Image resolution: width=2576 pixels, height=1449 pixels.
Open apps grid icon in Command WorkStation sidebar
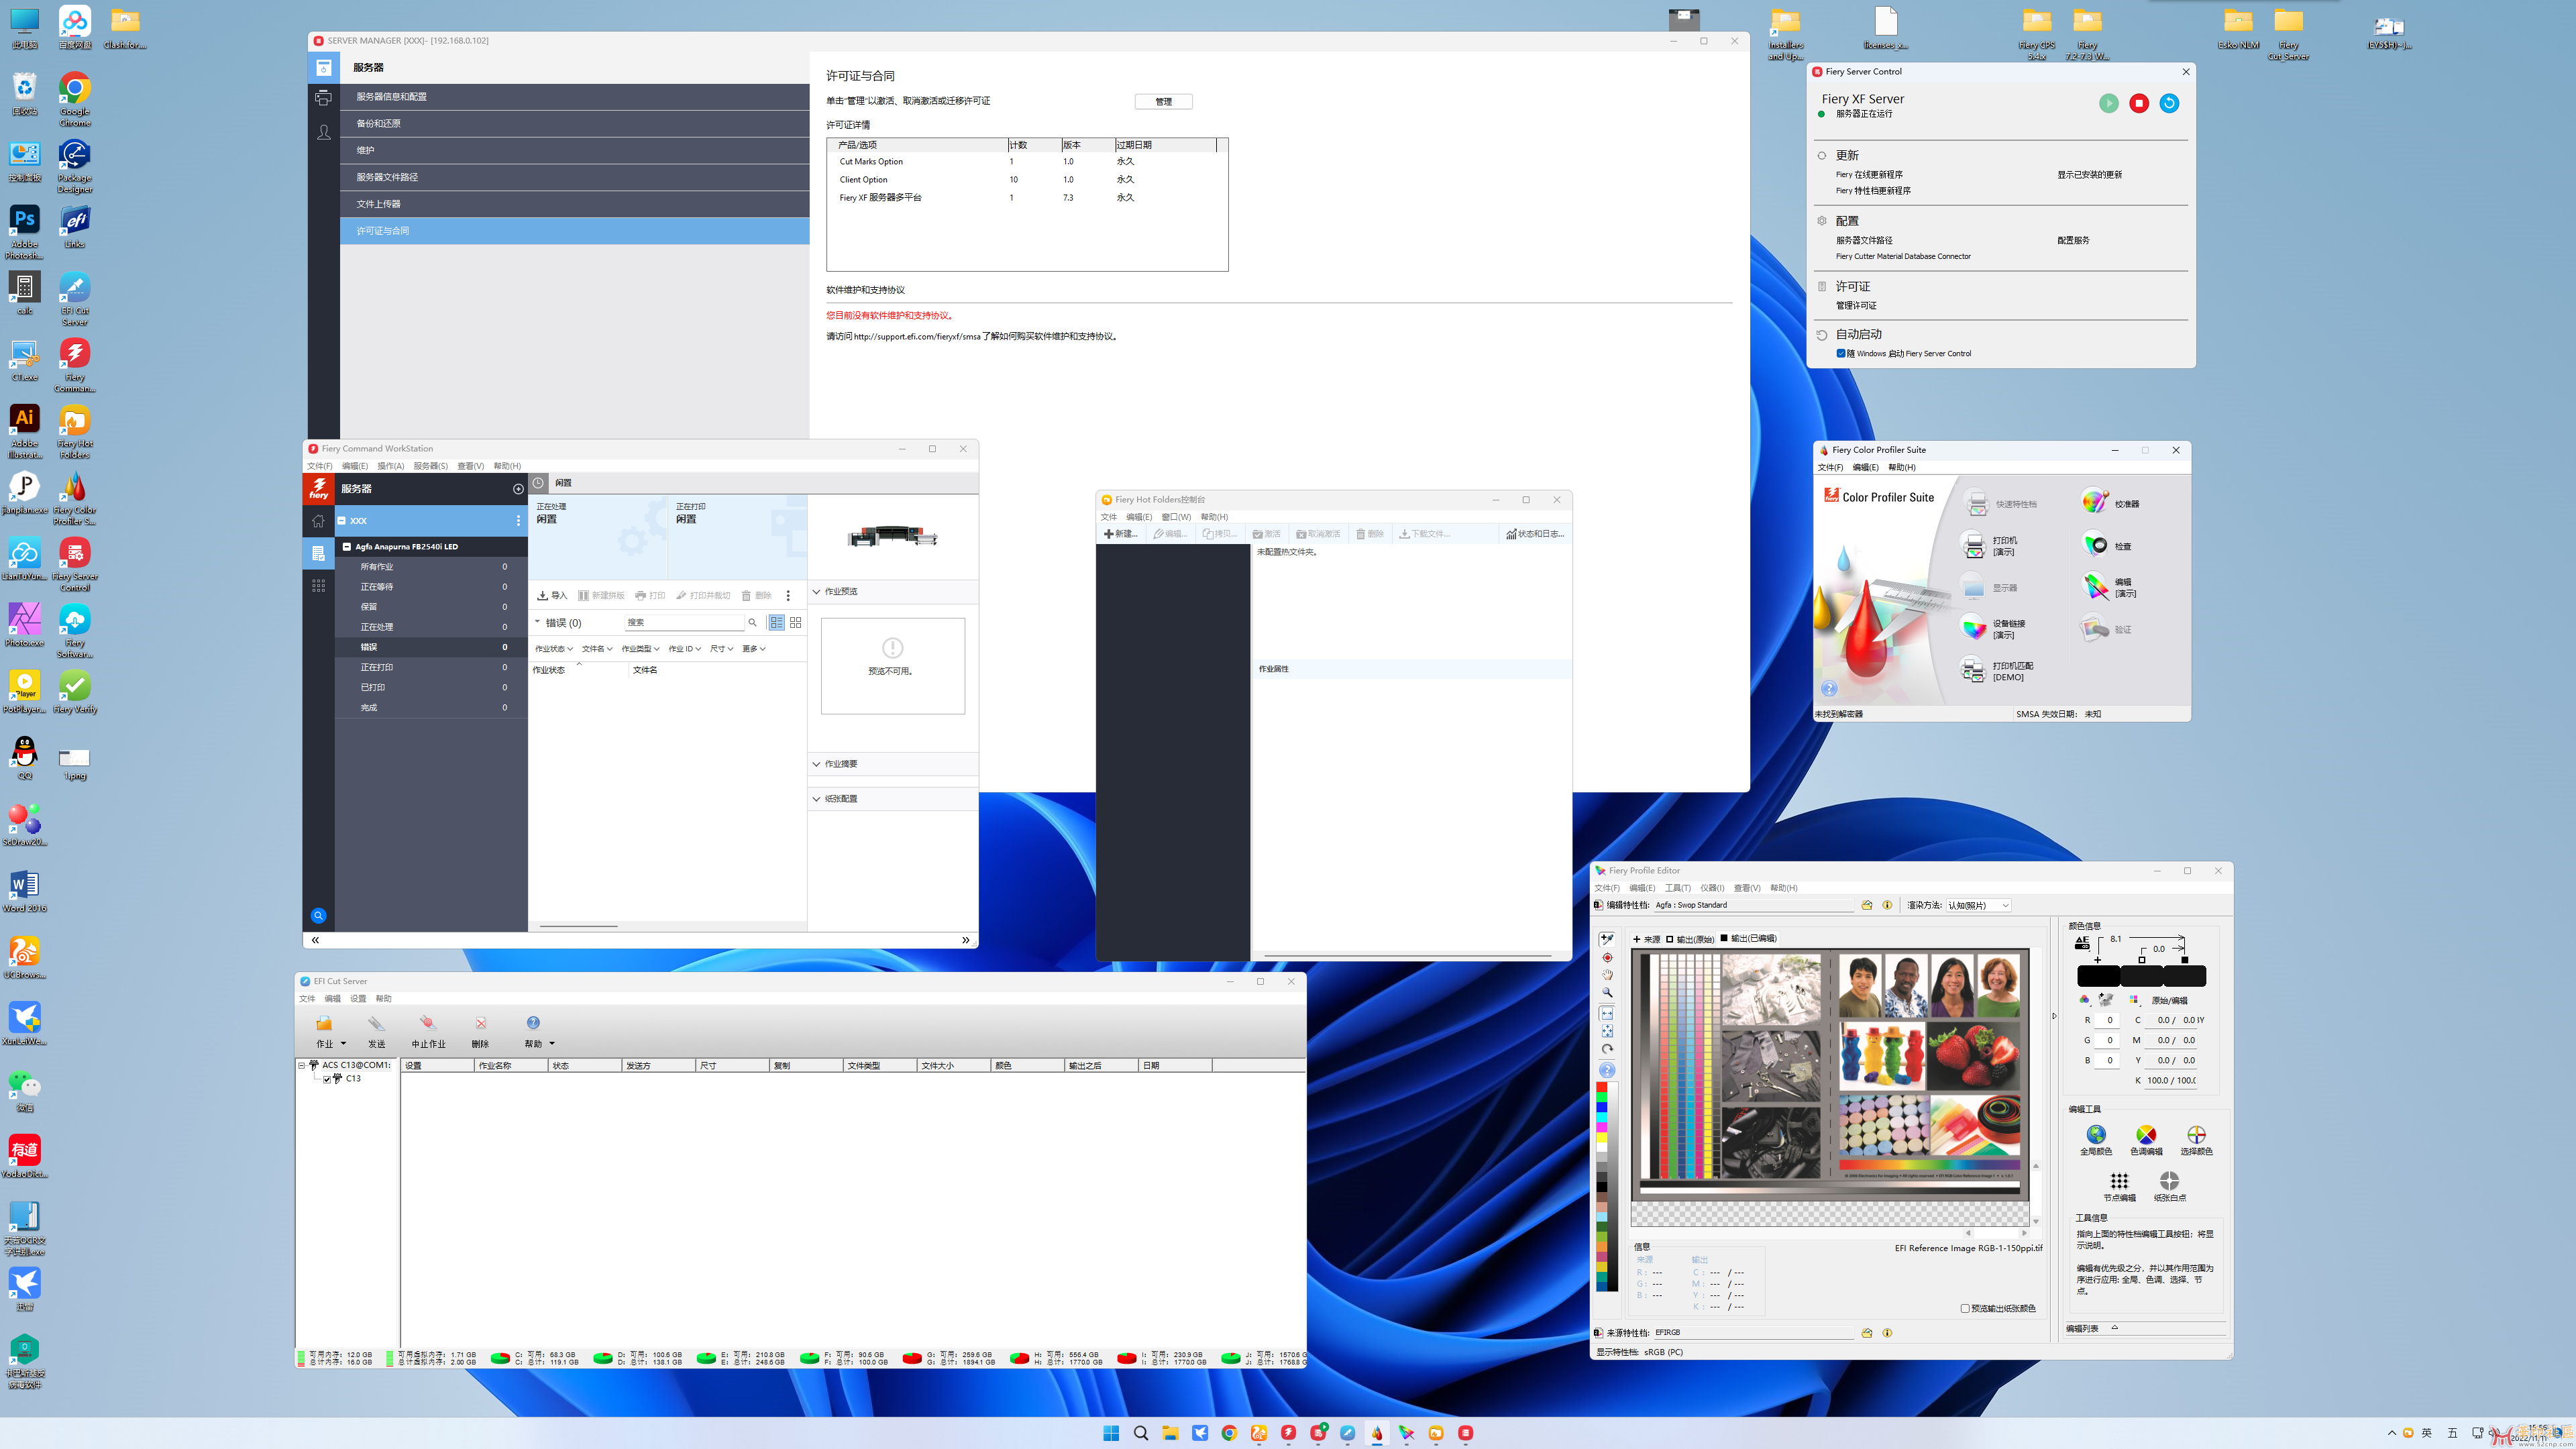click(318, 586)
